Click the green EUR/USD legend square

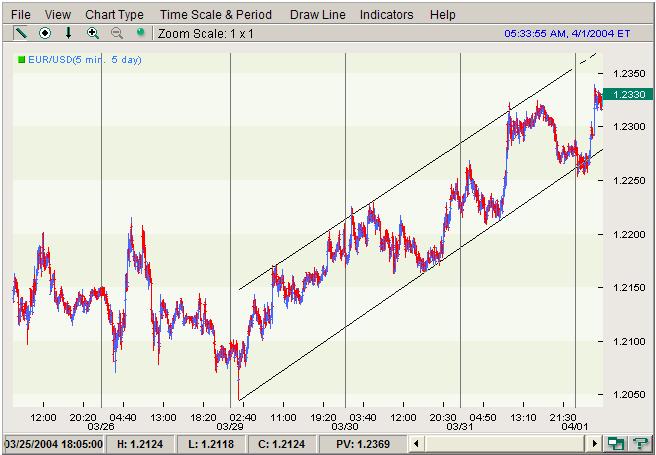pos(21,60)
